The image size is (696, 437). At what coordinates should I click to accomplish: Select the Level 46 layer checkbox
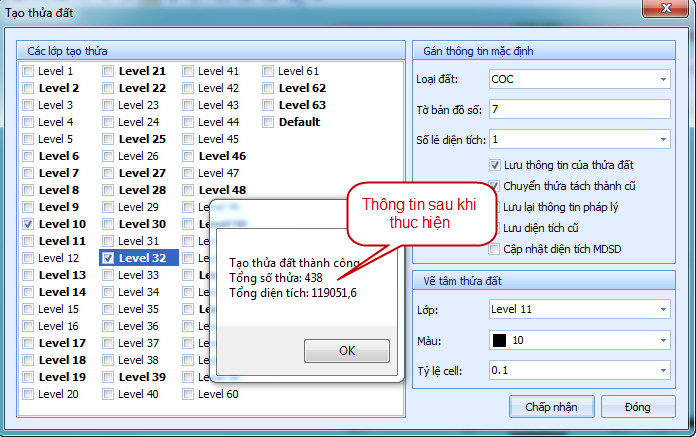click(188, 156)
